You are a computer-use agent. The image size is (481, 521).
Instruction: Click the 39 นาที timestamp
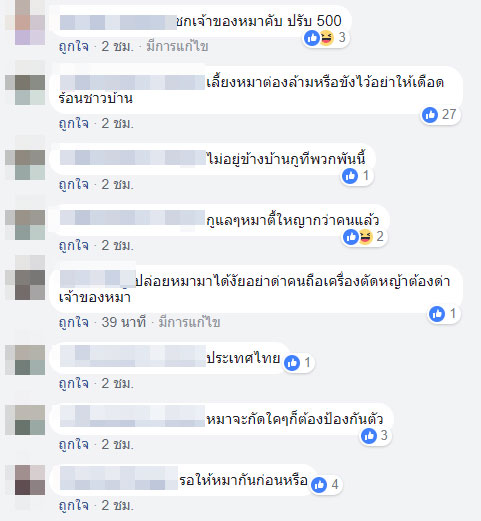coord(124,322)
